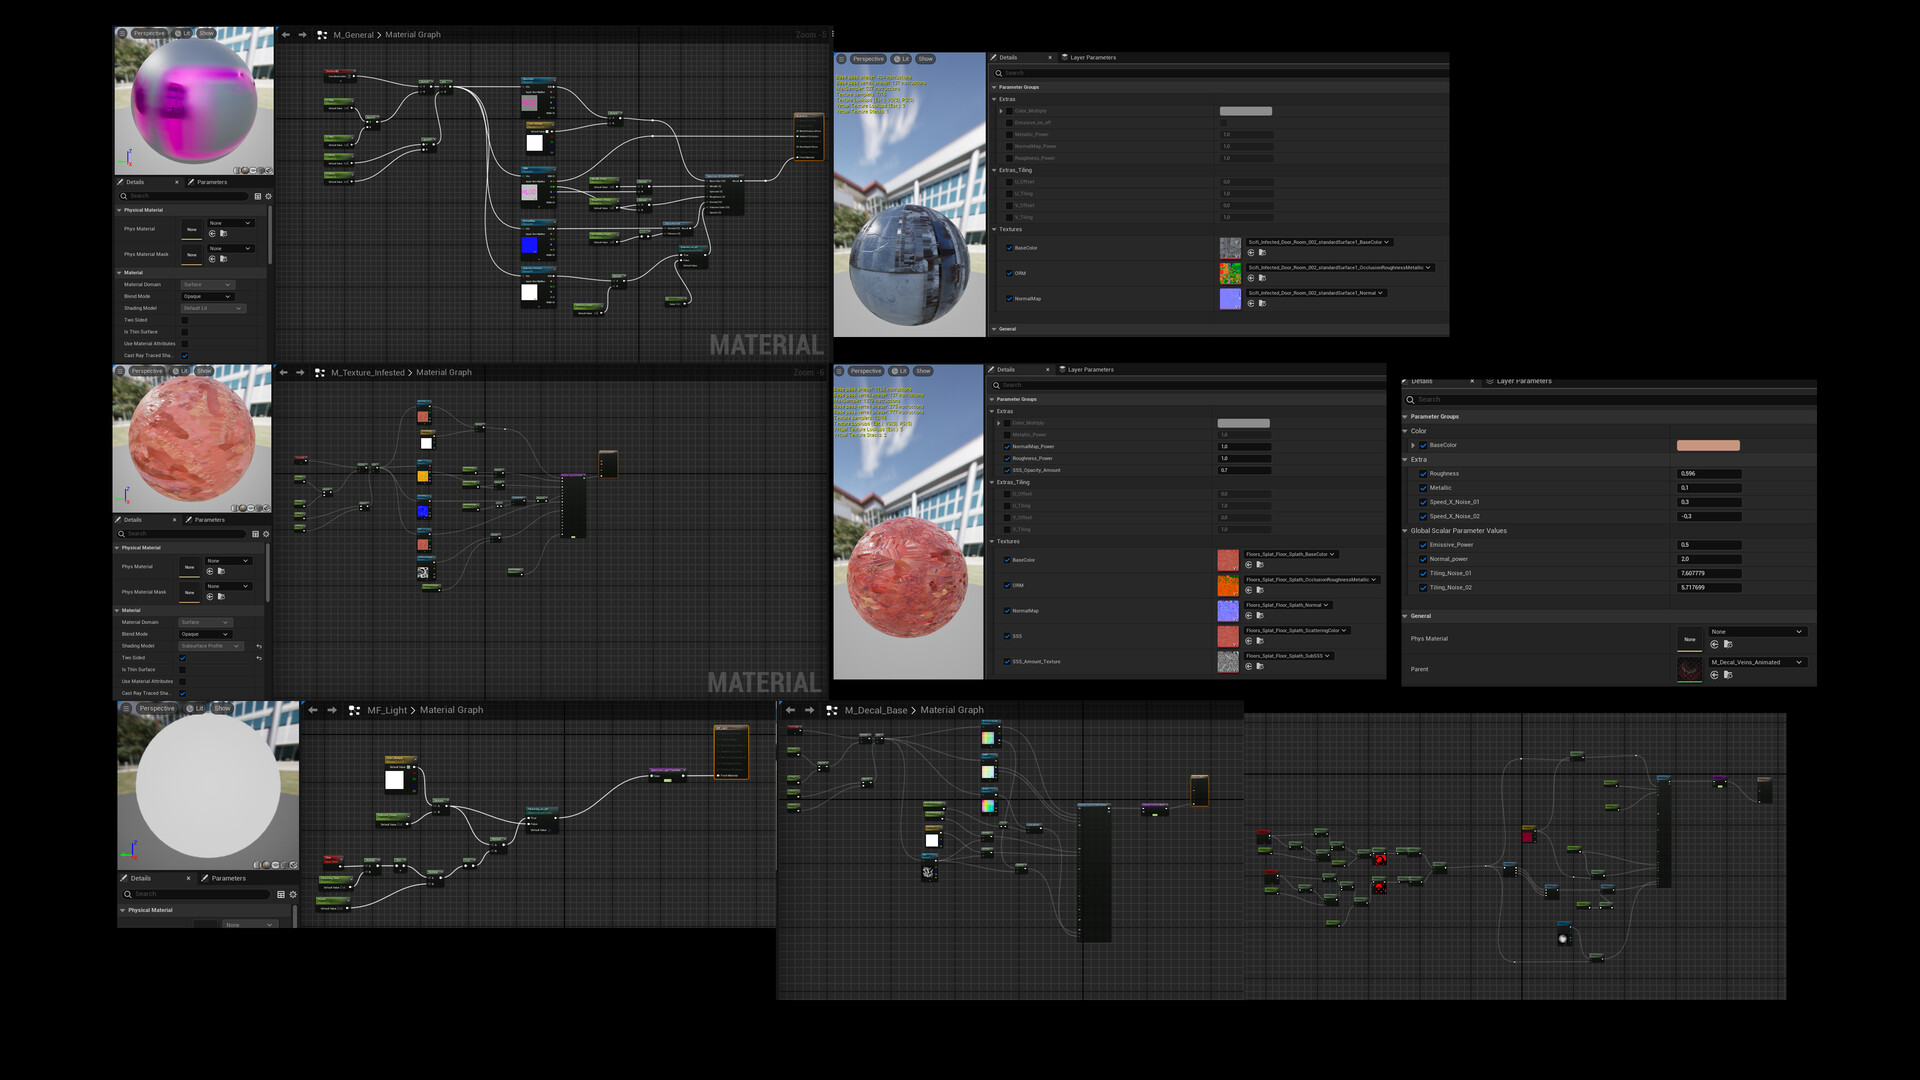The height and width of the screenshot is (1080, 1920).
Task: Switch to Parameters tab in M_General panel
Action: point(211,182)
